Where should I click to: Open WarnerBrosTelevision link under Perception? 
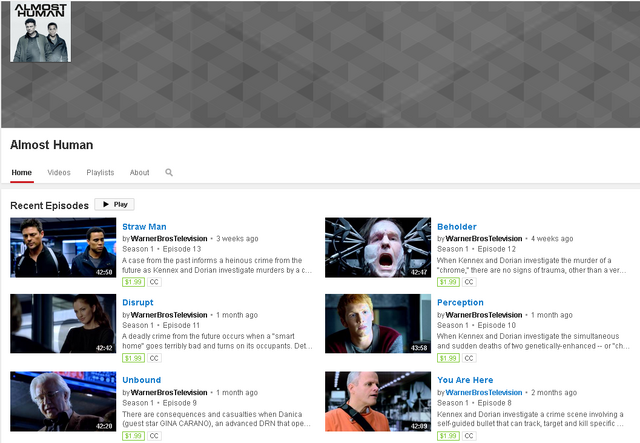pos(484,315)
